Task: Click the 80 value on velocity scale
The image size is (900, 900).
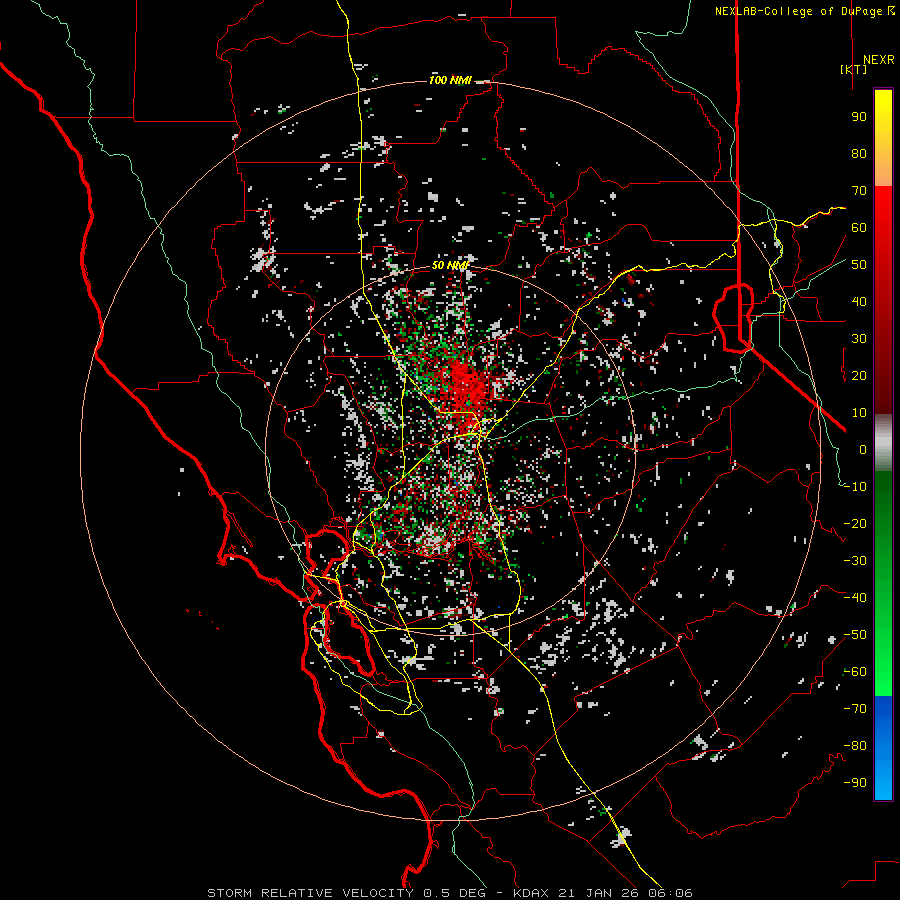Action: pyautogui.click(x=859, y=153)
